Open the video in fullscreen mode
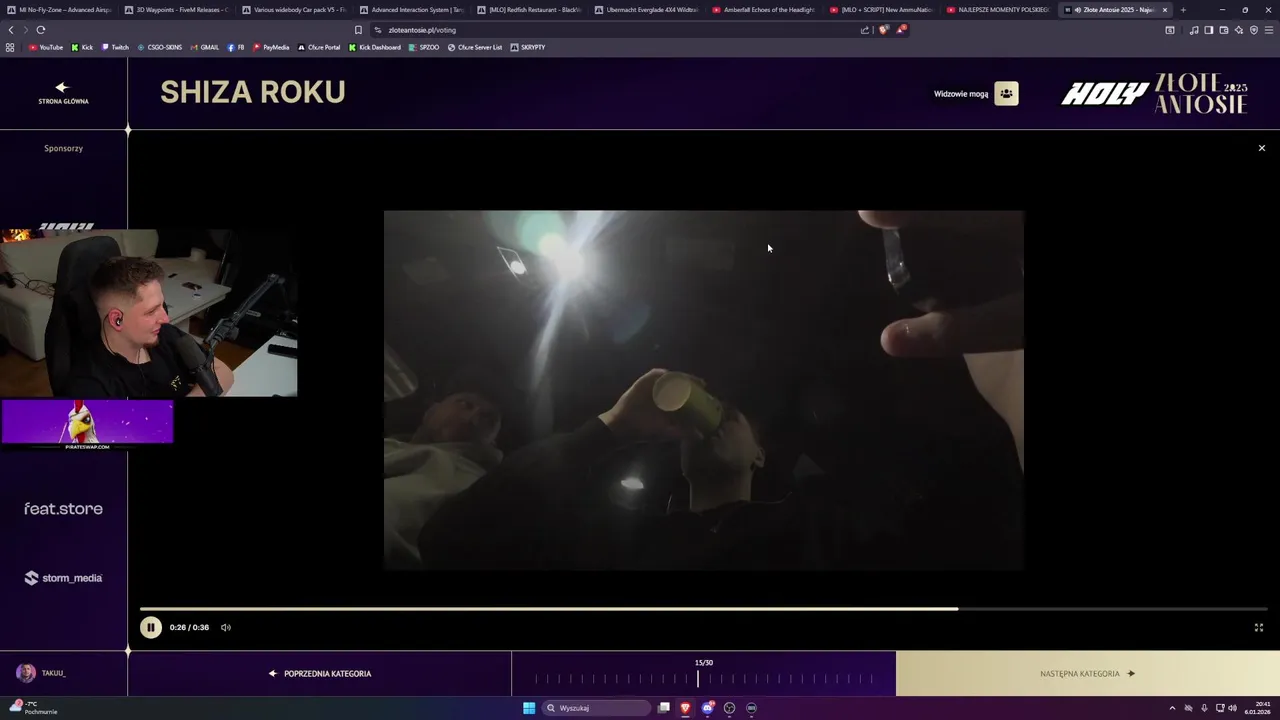Image resolution: width=1280 pixels, height=720 pixels. click(1259, 627)
